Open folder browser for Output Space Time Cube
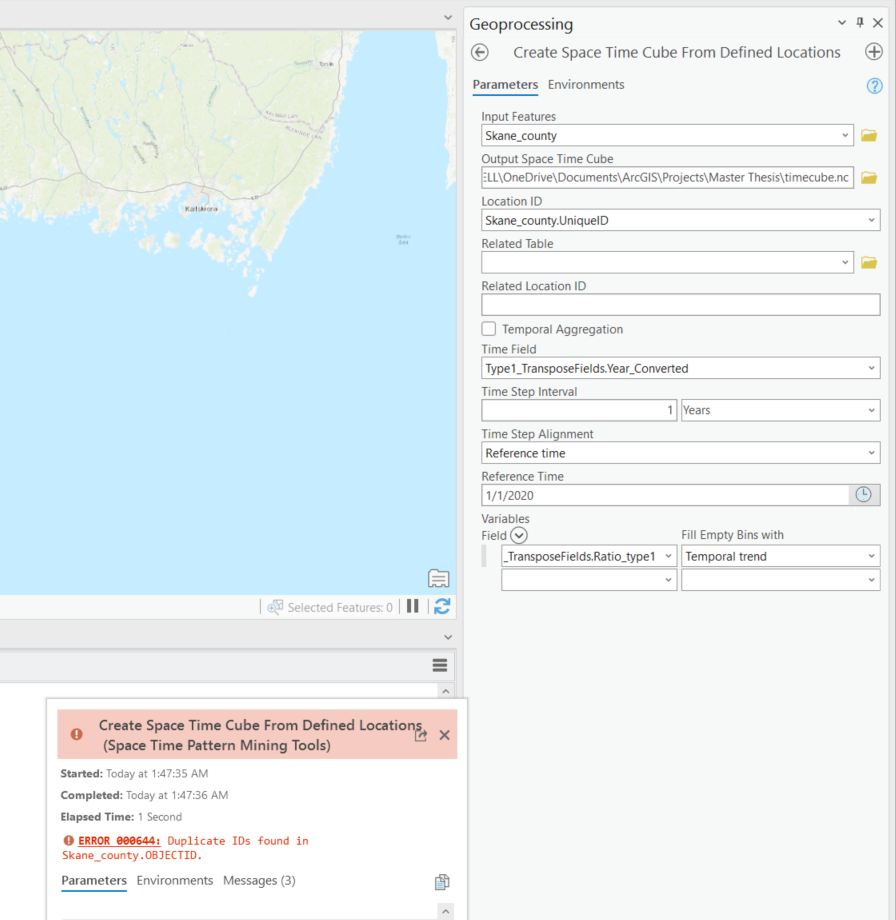 click(868, 177)
